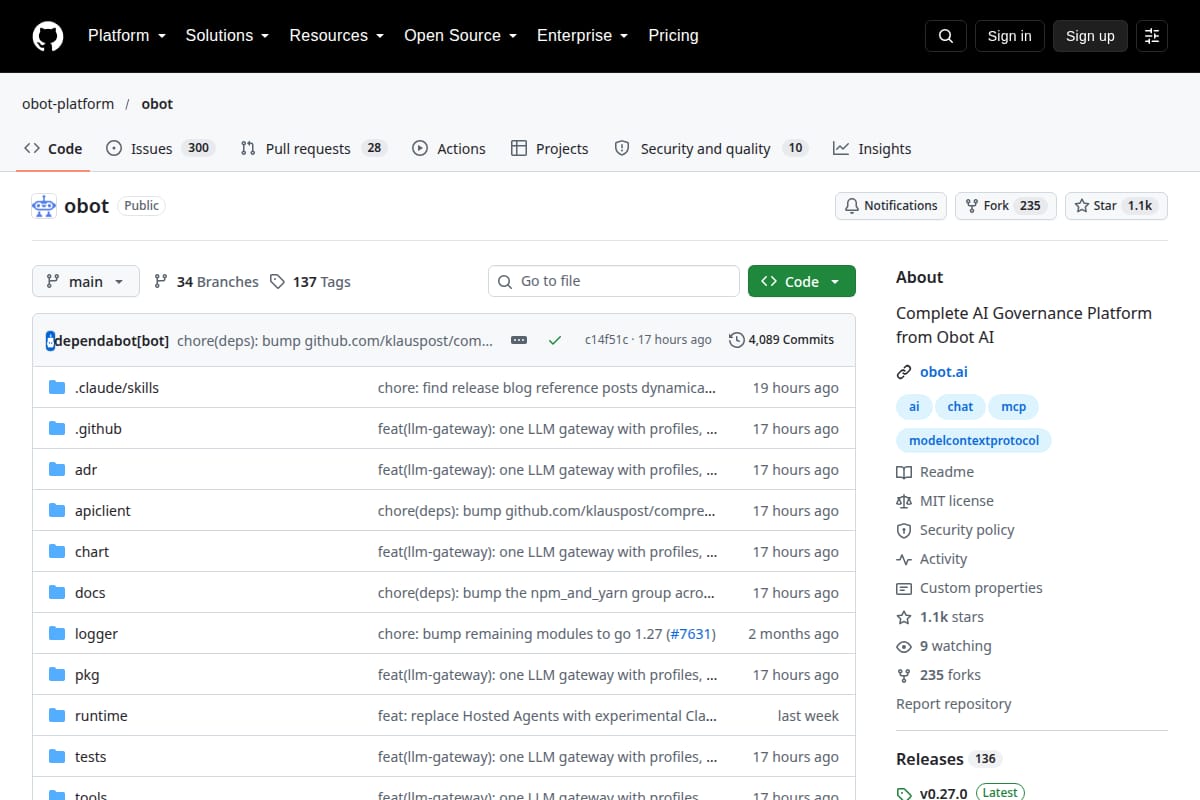The height and width of the screenshot is (800, 1200).
Task: Open appearance settings icon beside Sign up
Action: tap(1152, 36)
